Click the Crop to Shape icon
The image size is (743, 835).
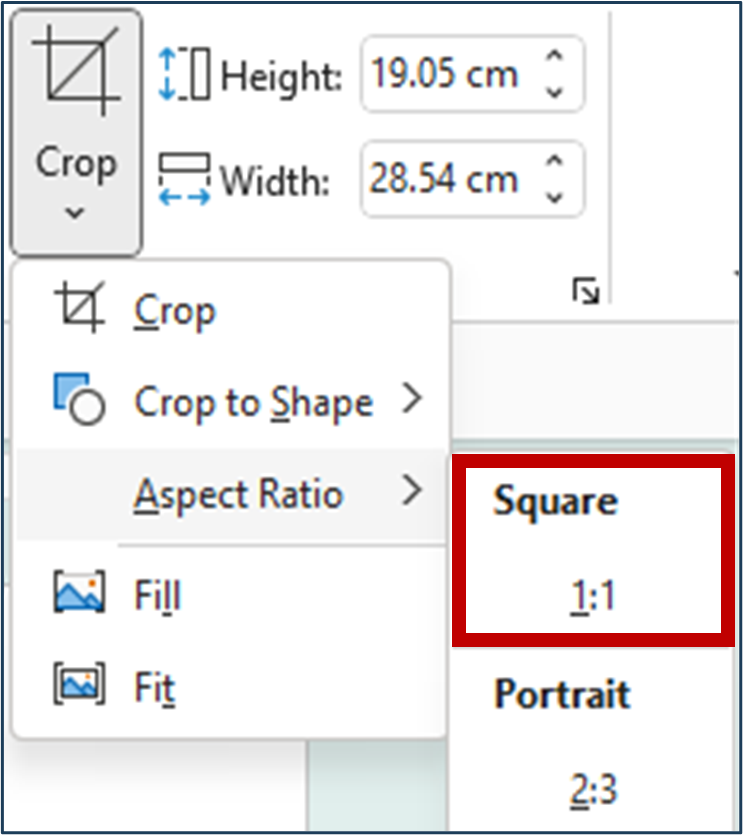pos(79,399)
